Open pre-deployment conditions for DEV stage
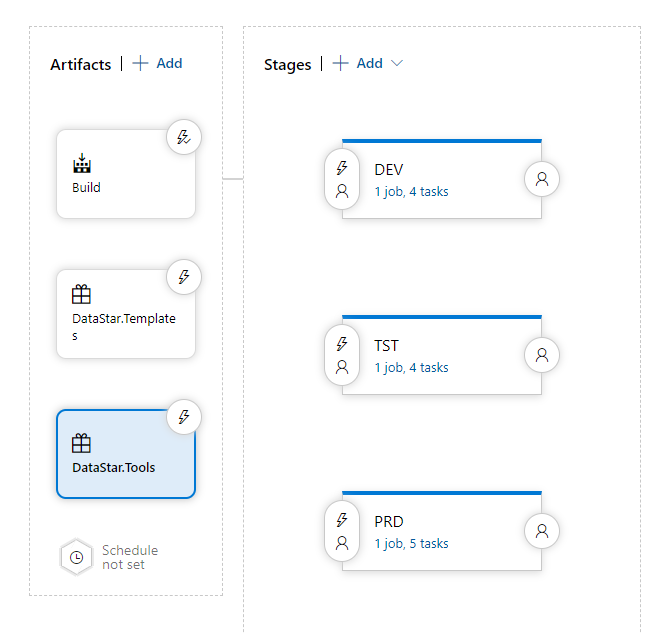 (342, 179)
